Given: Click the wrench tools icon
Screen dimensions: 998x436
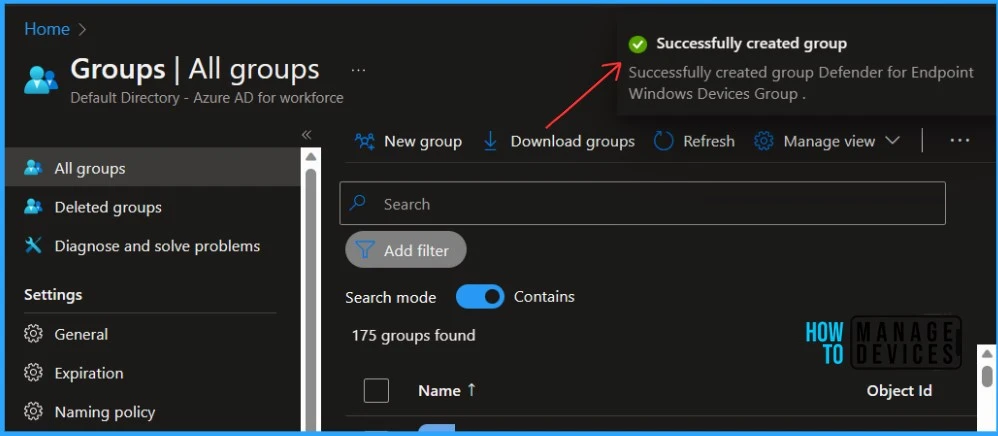Looking at the screenshot, I should tap(33, 246).
